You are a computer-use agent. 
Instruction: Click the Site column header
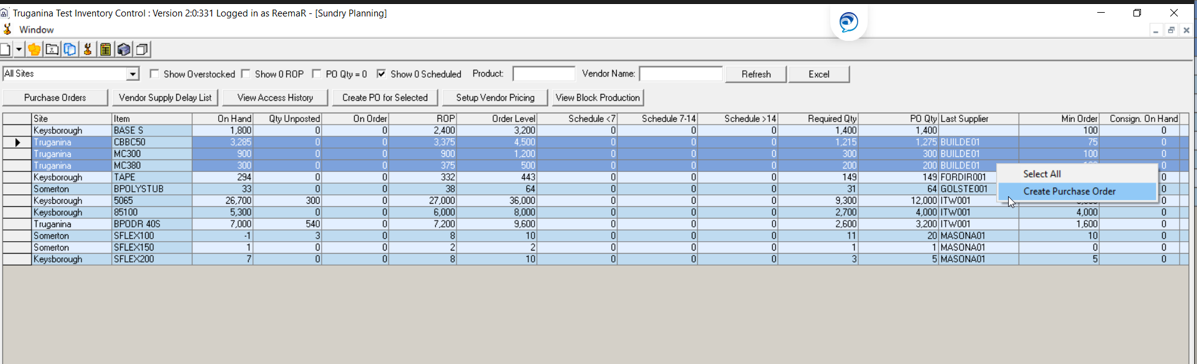(71, 119)
